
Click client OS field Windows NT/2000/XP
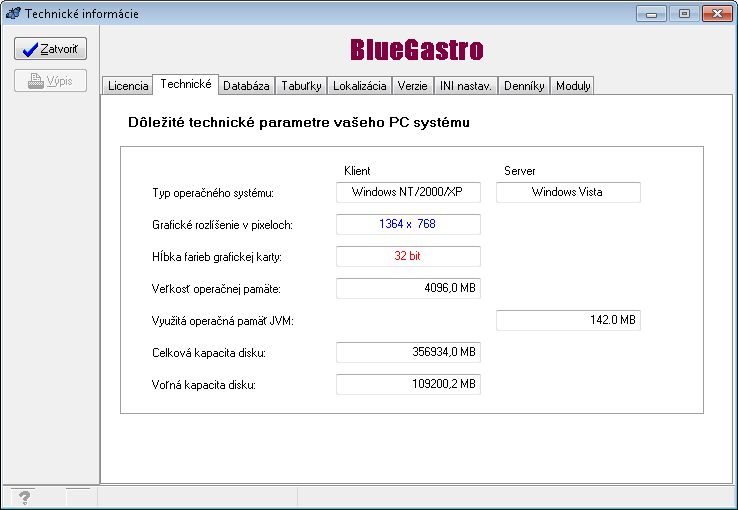[408, 192]
